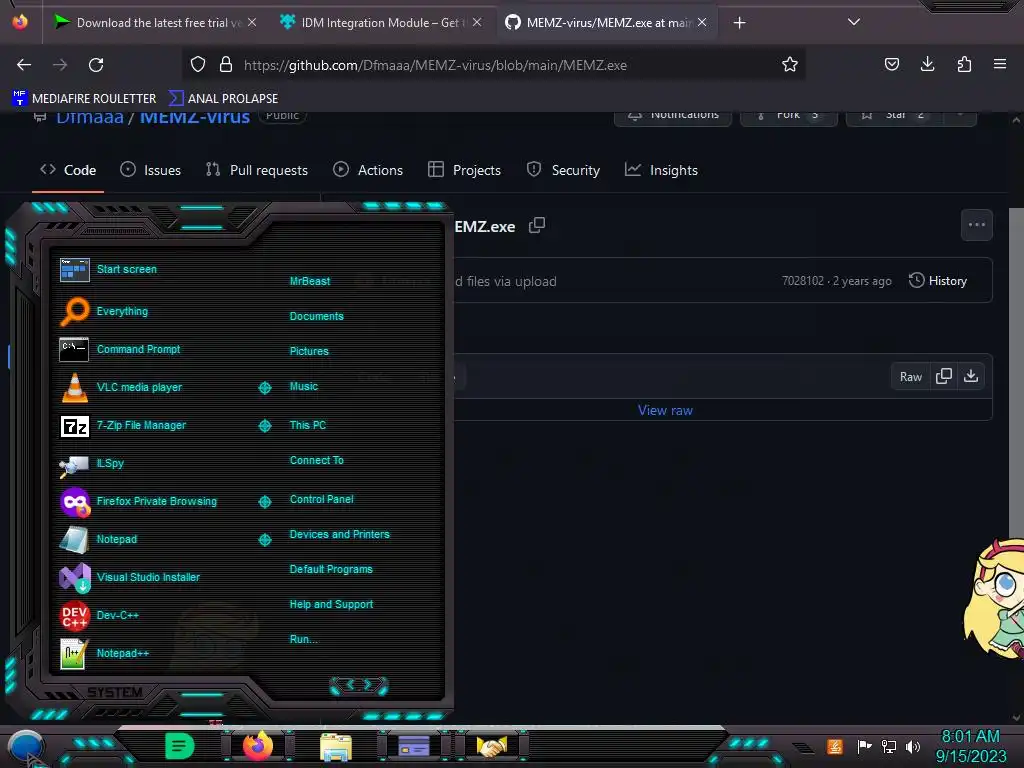Open Action Center flag tray icon
The width and height of the screenshot is (1024, 768).
864,746
